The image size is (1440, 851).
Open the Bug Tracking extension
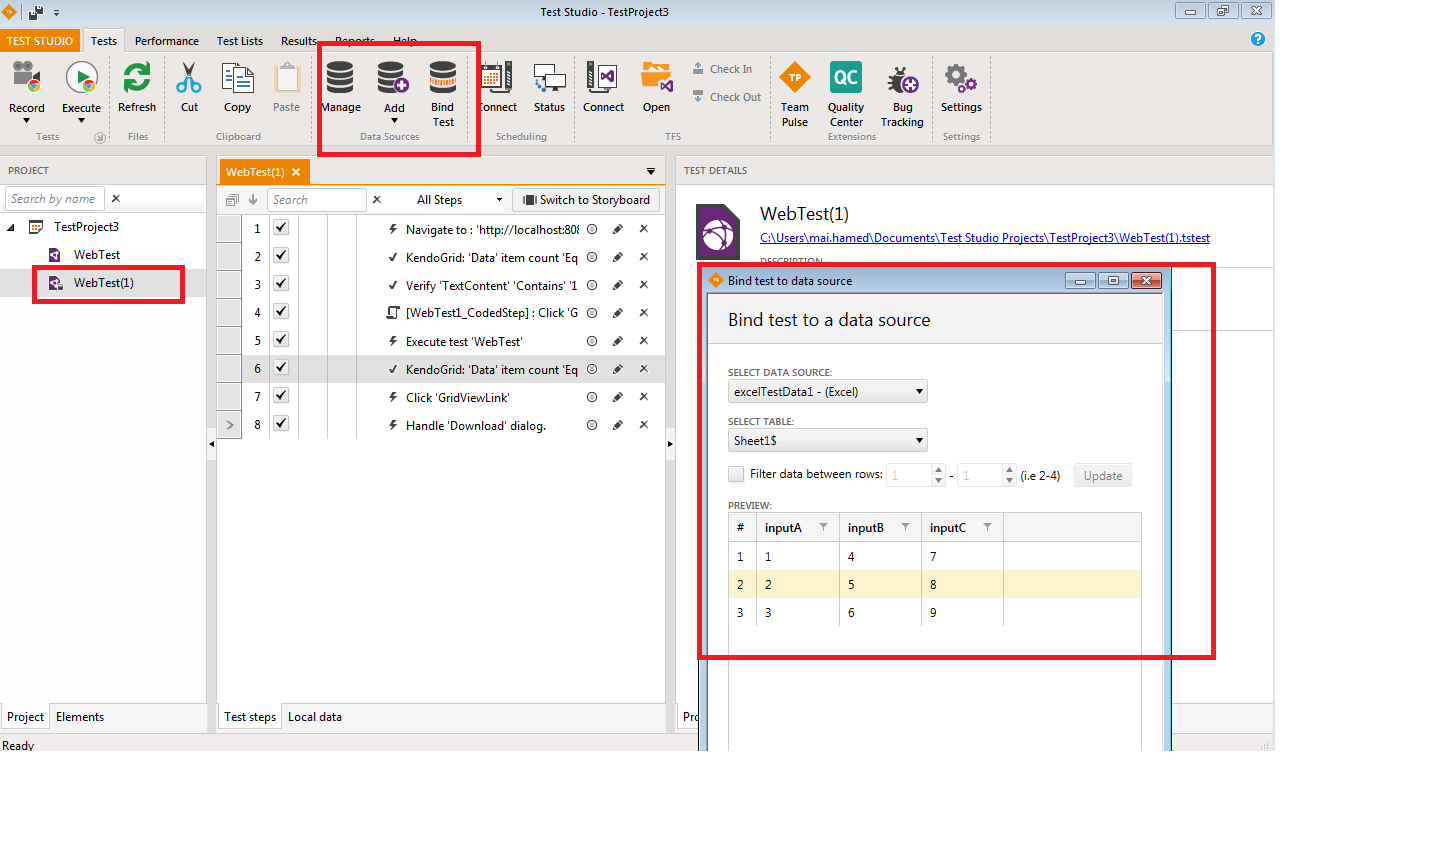(902, 93)
